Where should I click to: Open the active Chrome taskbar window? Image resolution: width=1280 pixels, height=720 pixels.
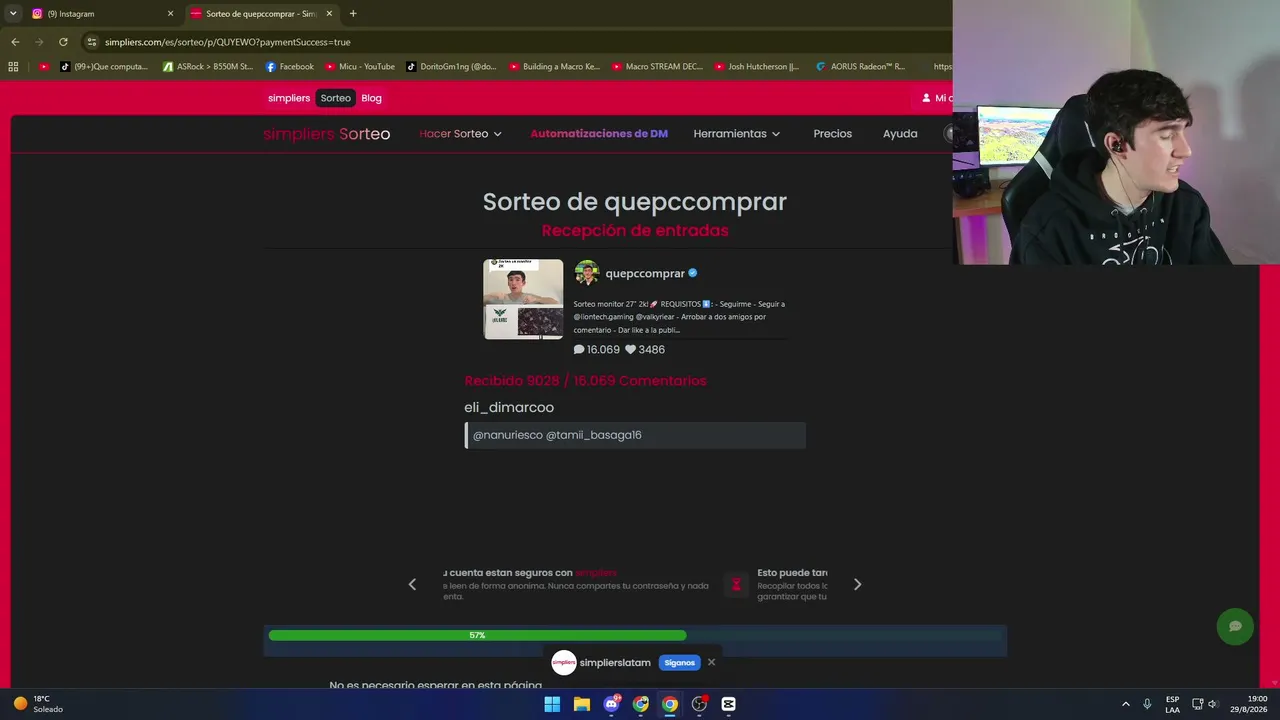tap(670, 704)
